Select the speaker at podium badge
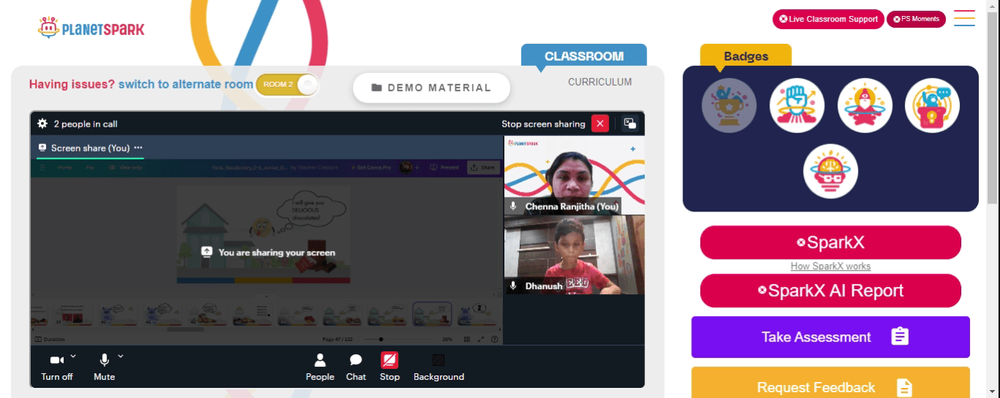The width and height of the screenshot is (1000, 398). (932, 105)
